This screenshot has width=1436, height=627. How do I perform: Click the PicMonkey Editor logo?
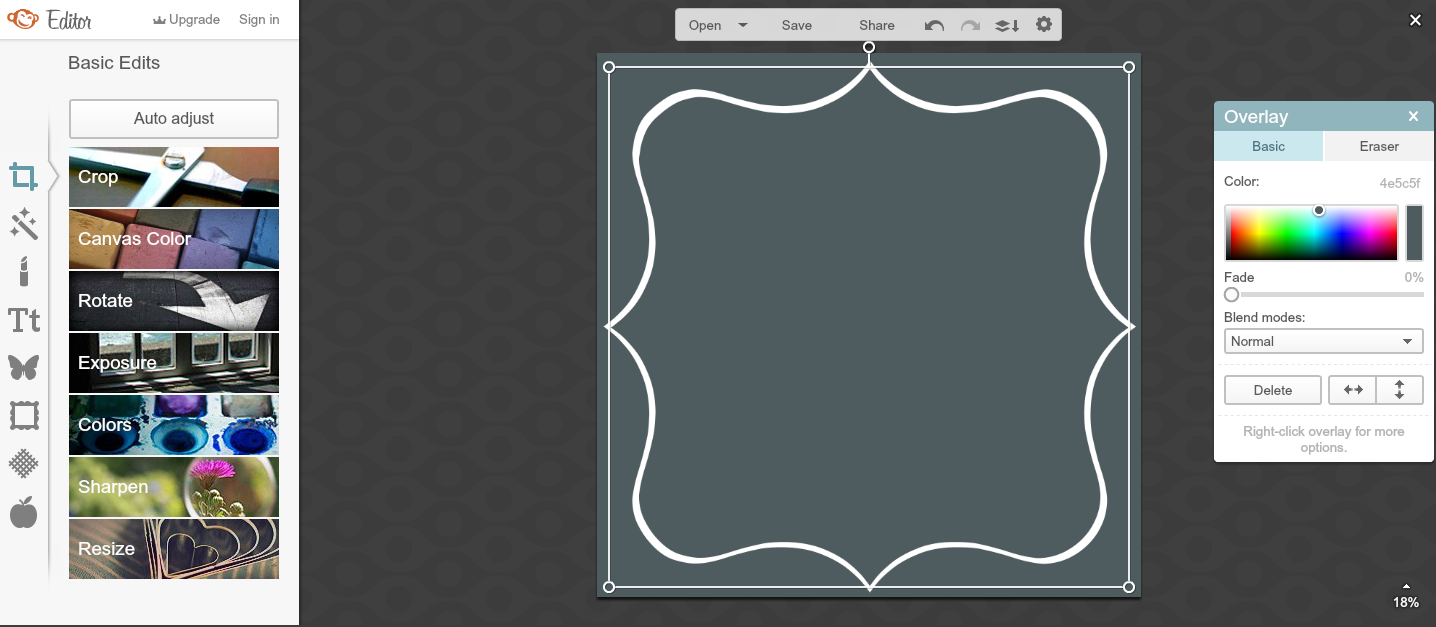50,19
